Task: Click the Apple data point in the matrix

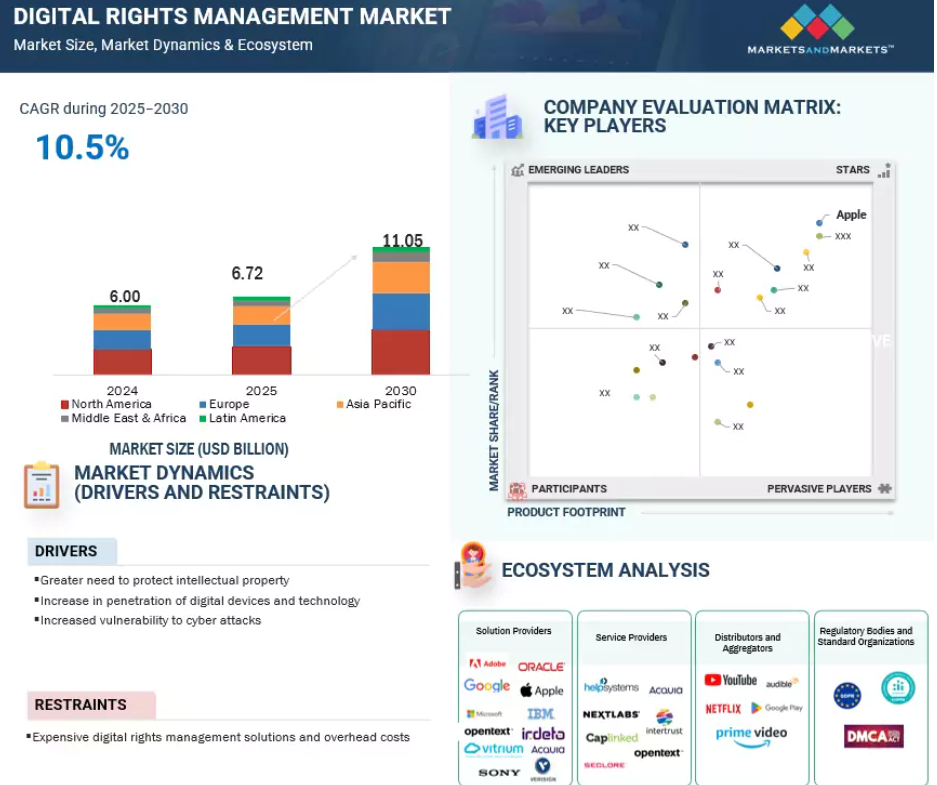Action: 819,223
